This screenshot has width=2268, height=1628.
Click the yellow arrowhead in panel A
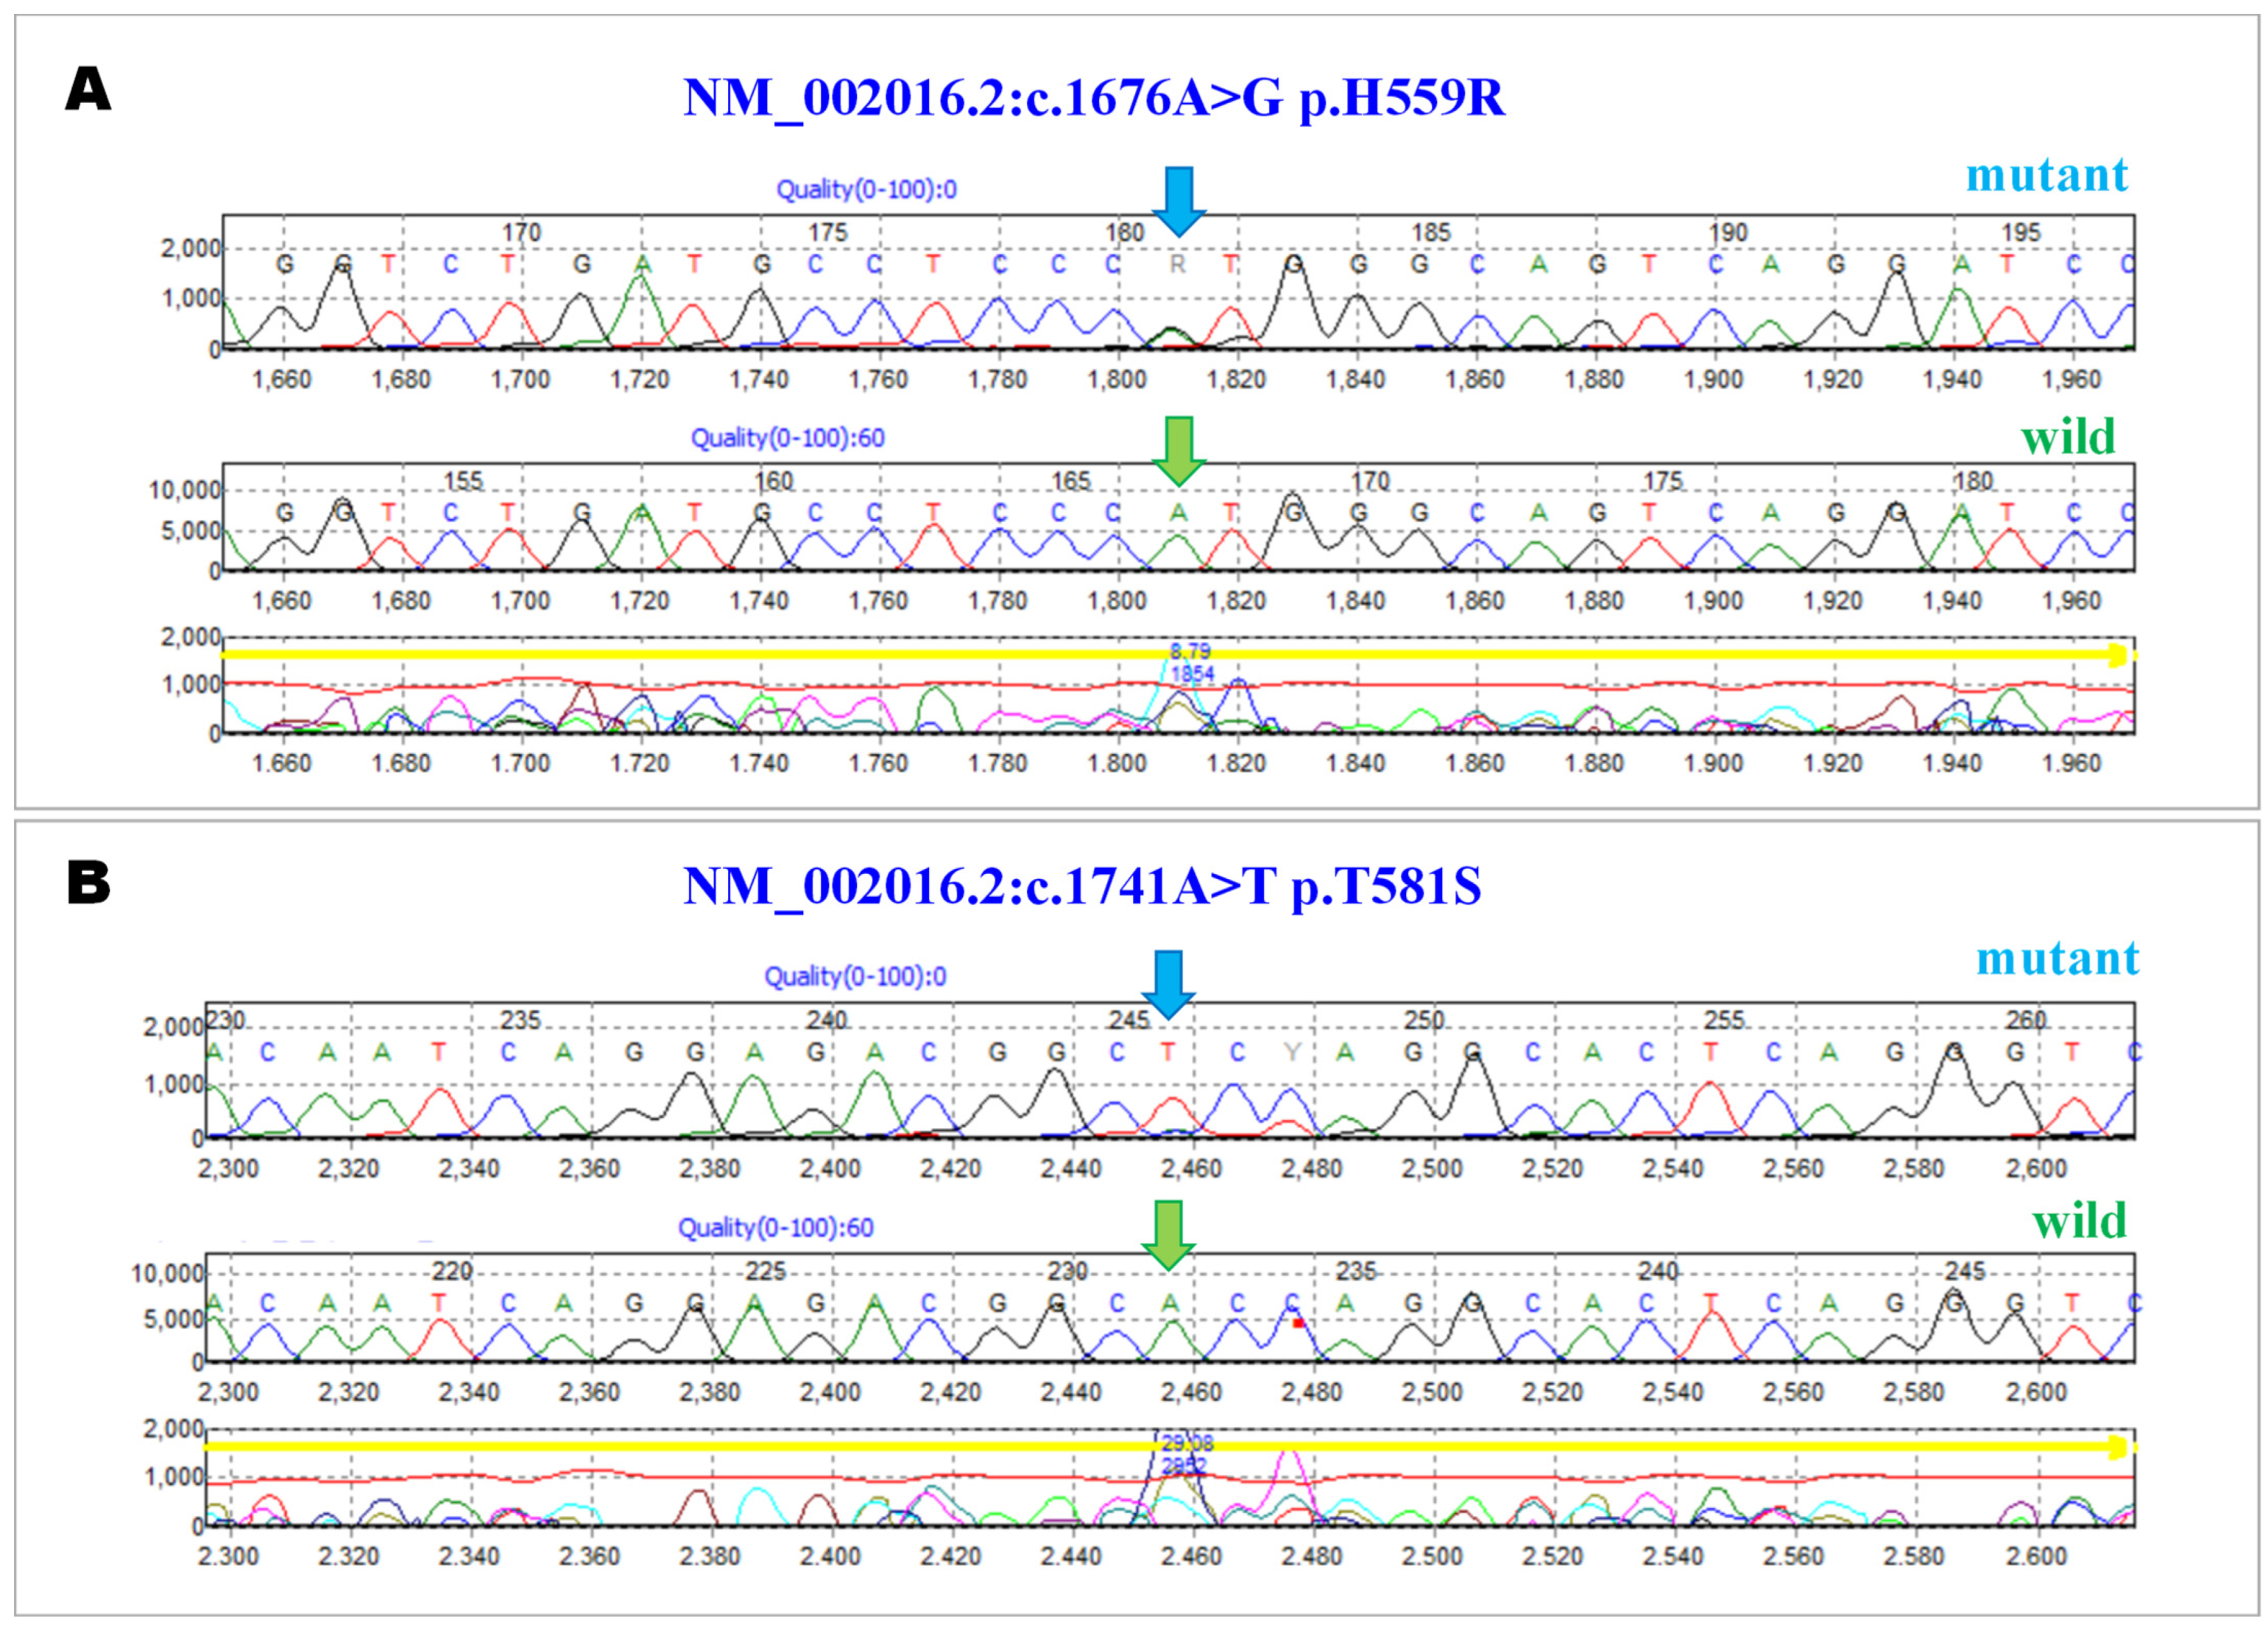tap(2119, 655)
